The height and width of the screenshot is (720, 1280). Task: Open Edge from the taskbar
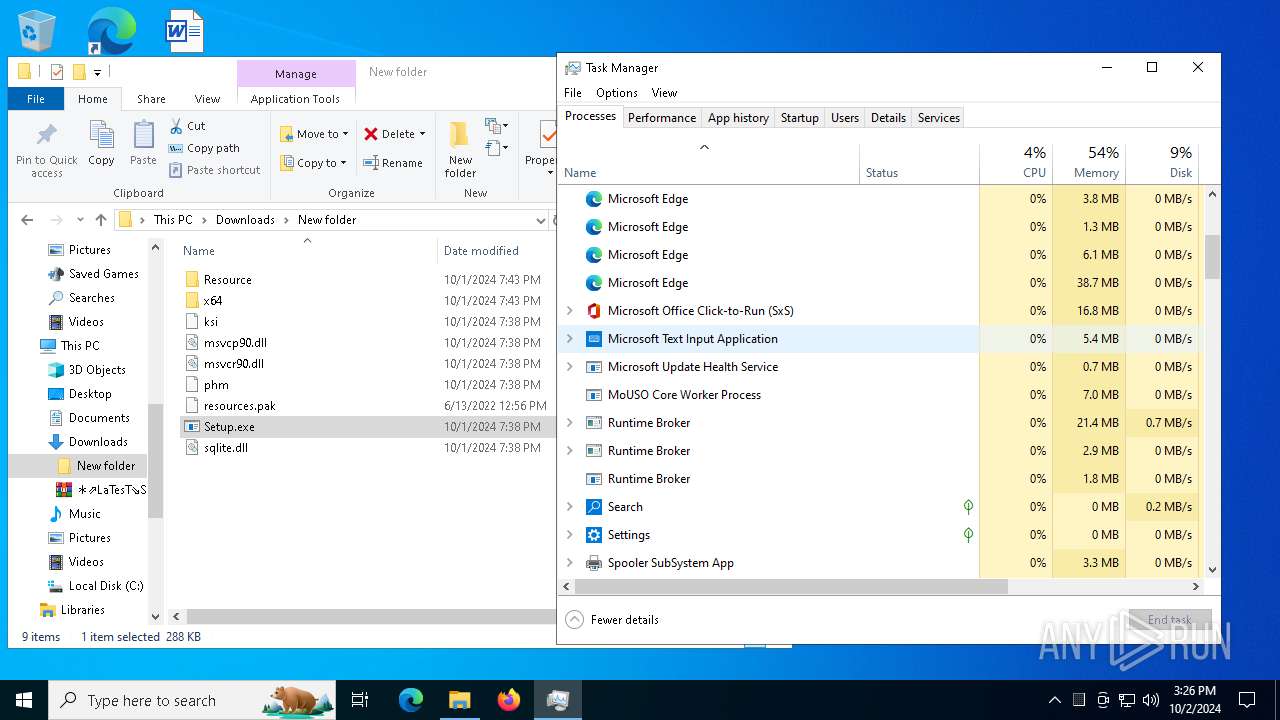point(411,700)
